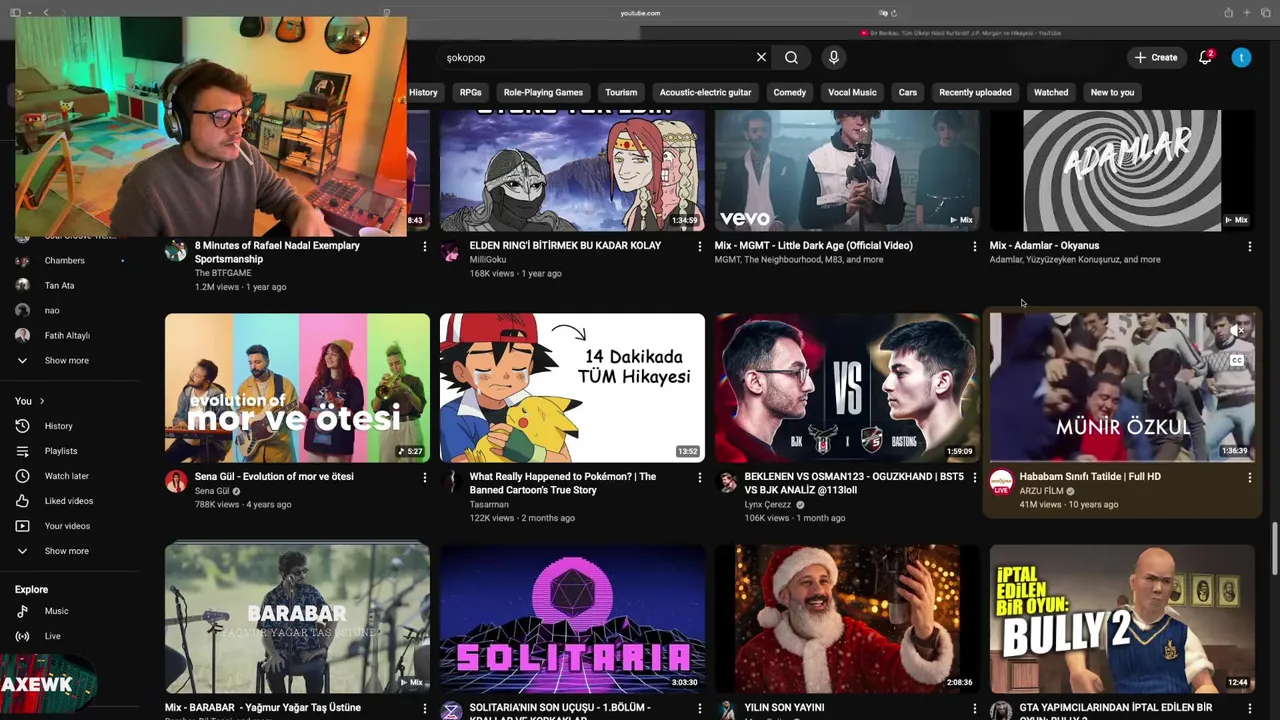The width and height of the screenshot is (1280, 720).
Task: Open options menu for Hababam Sınıfı Tatilde
Action: click(x=1249, y=478)
